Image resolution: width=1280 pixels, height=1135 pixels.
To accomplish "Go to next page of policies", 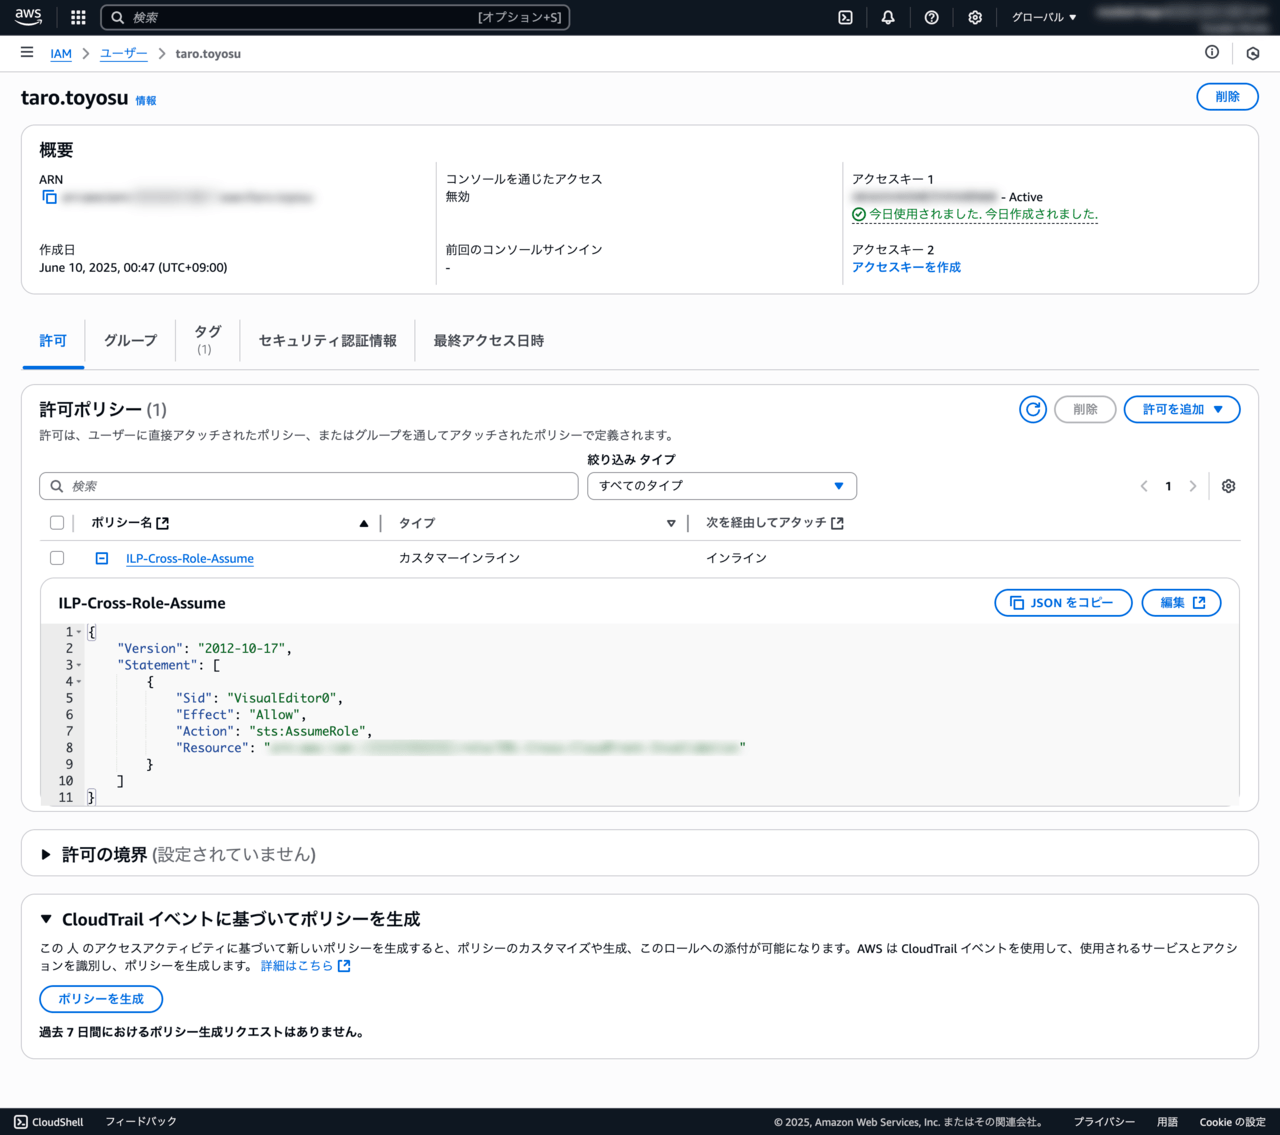I will coord(1193,486).
